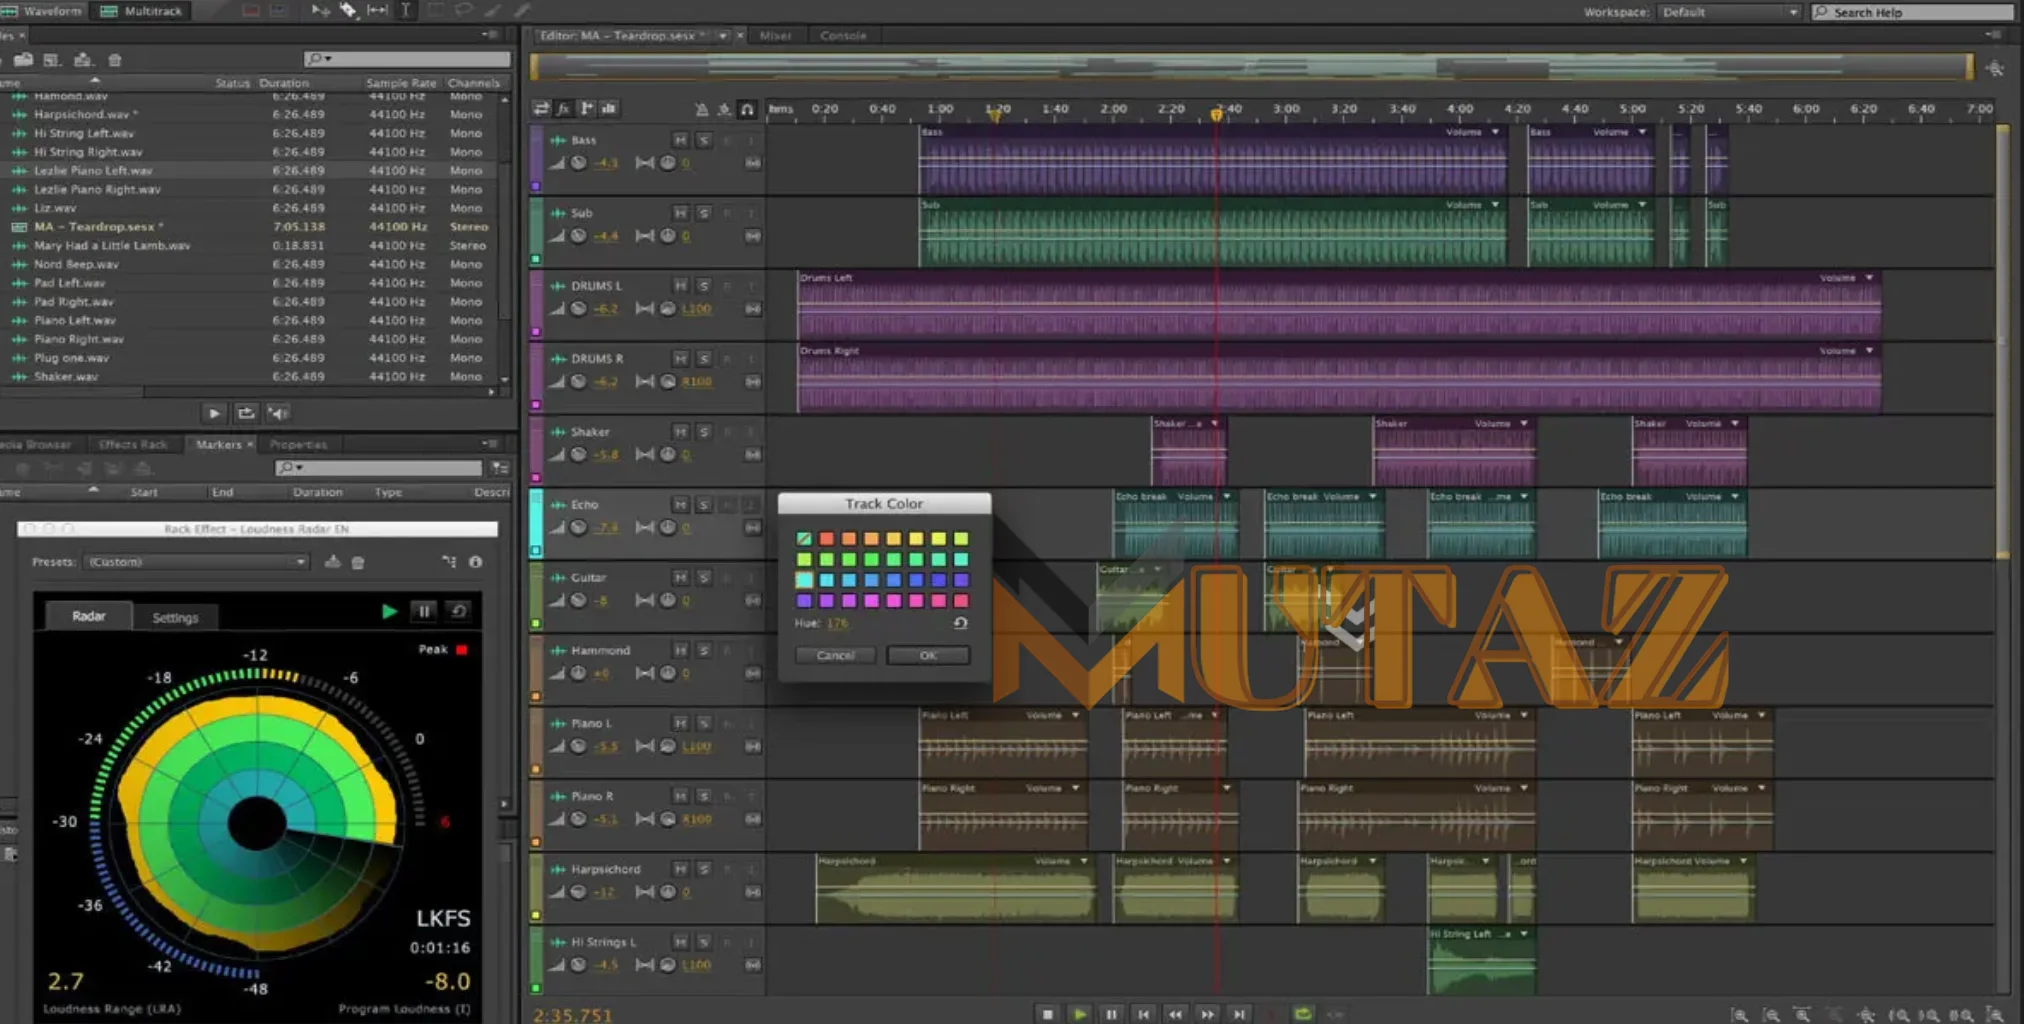Click the Open File folder icon in Files panel
This screenshot has width=2024, height=1024.
(x=23, y=60)
